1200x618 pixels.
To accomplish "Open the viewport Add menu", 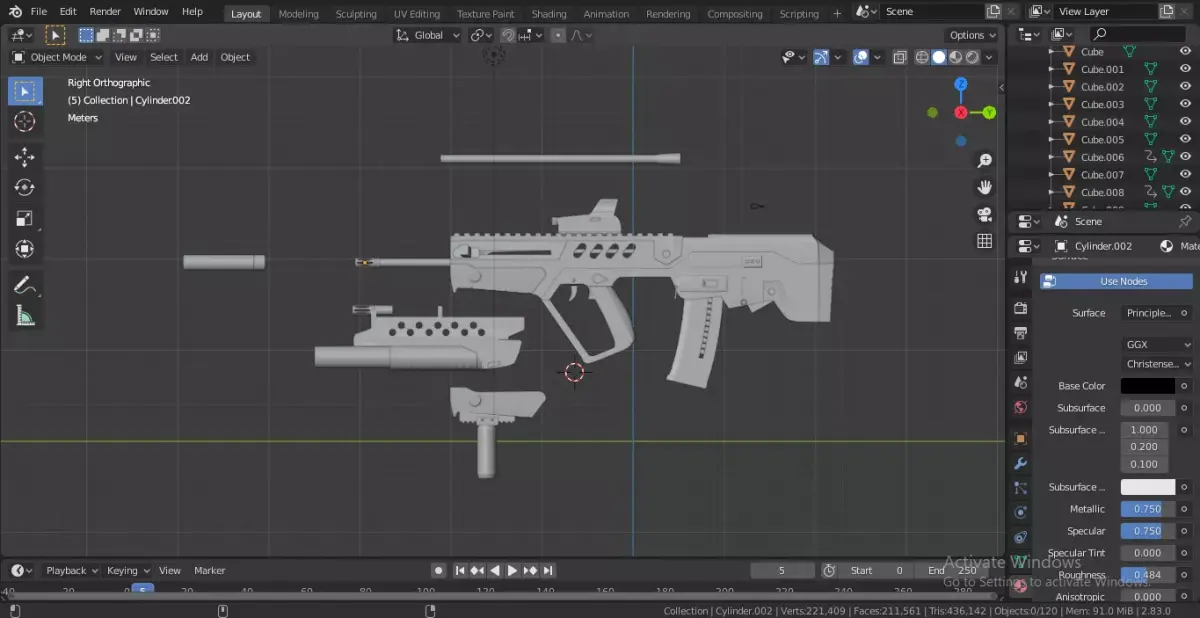I will pyautogui.click(x=199, y=57).
